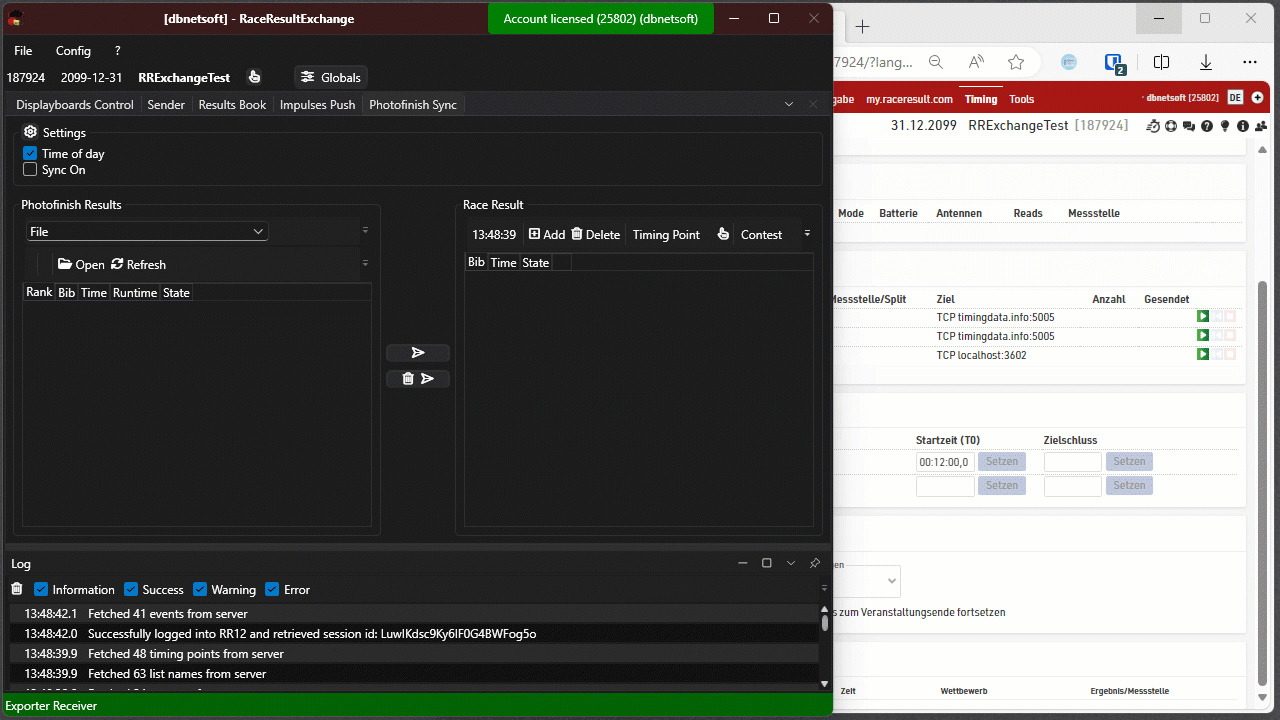Click the delete-and-send button

tap(418, 378)
